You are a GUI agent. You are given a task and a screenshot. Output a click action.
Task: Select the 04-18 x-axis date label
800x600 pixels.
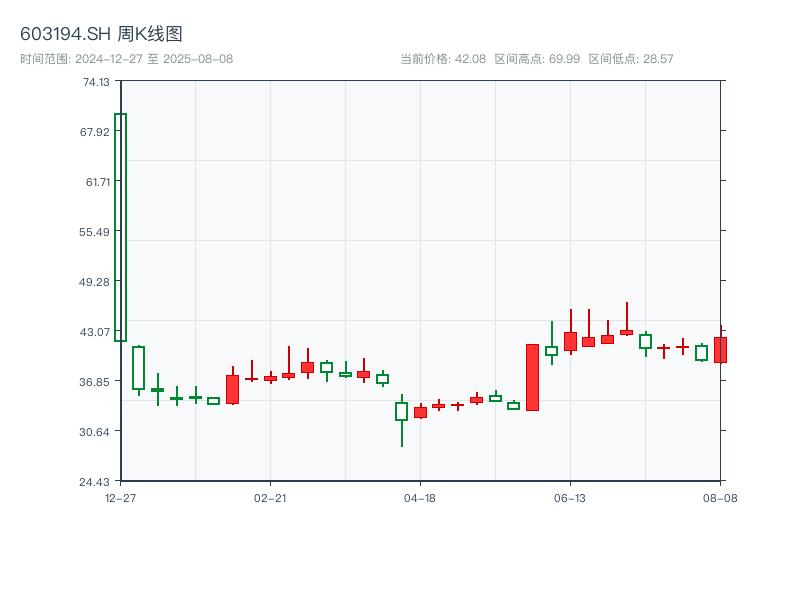tap(420, 497)
